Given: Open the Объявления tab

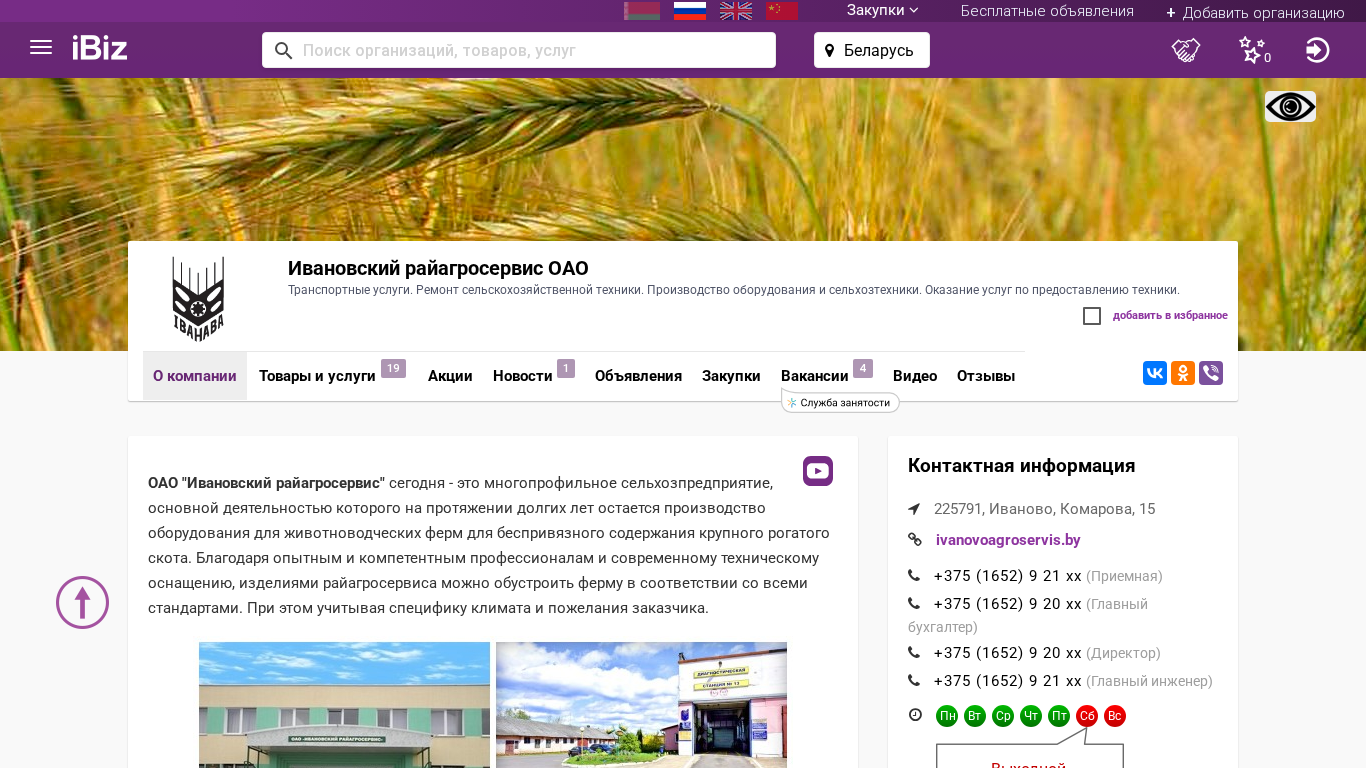Looking at the screenshot, I should 638,376.
